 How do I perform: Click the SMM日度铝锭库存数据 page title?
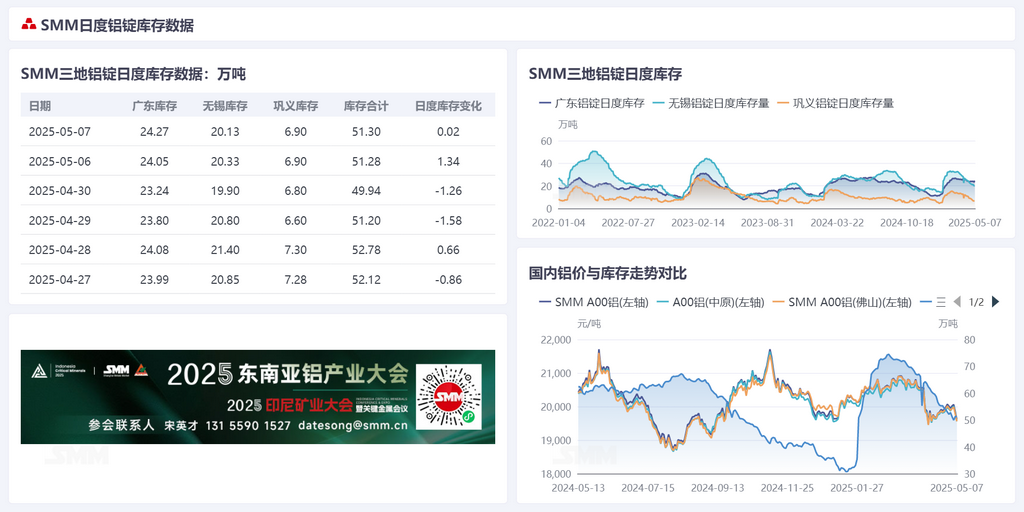[x=117, y=25]
